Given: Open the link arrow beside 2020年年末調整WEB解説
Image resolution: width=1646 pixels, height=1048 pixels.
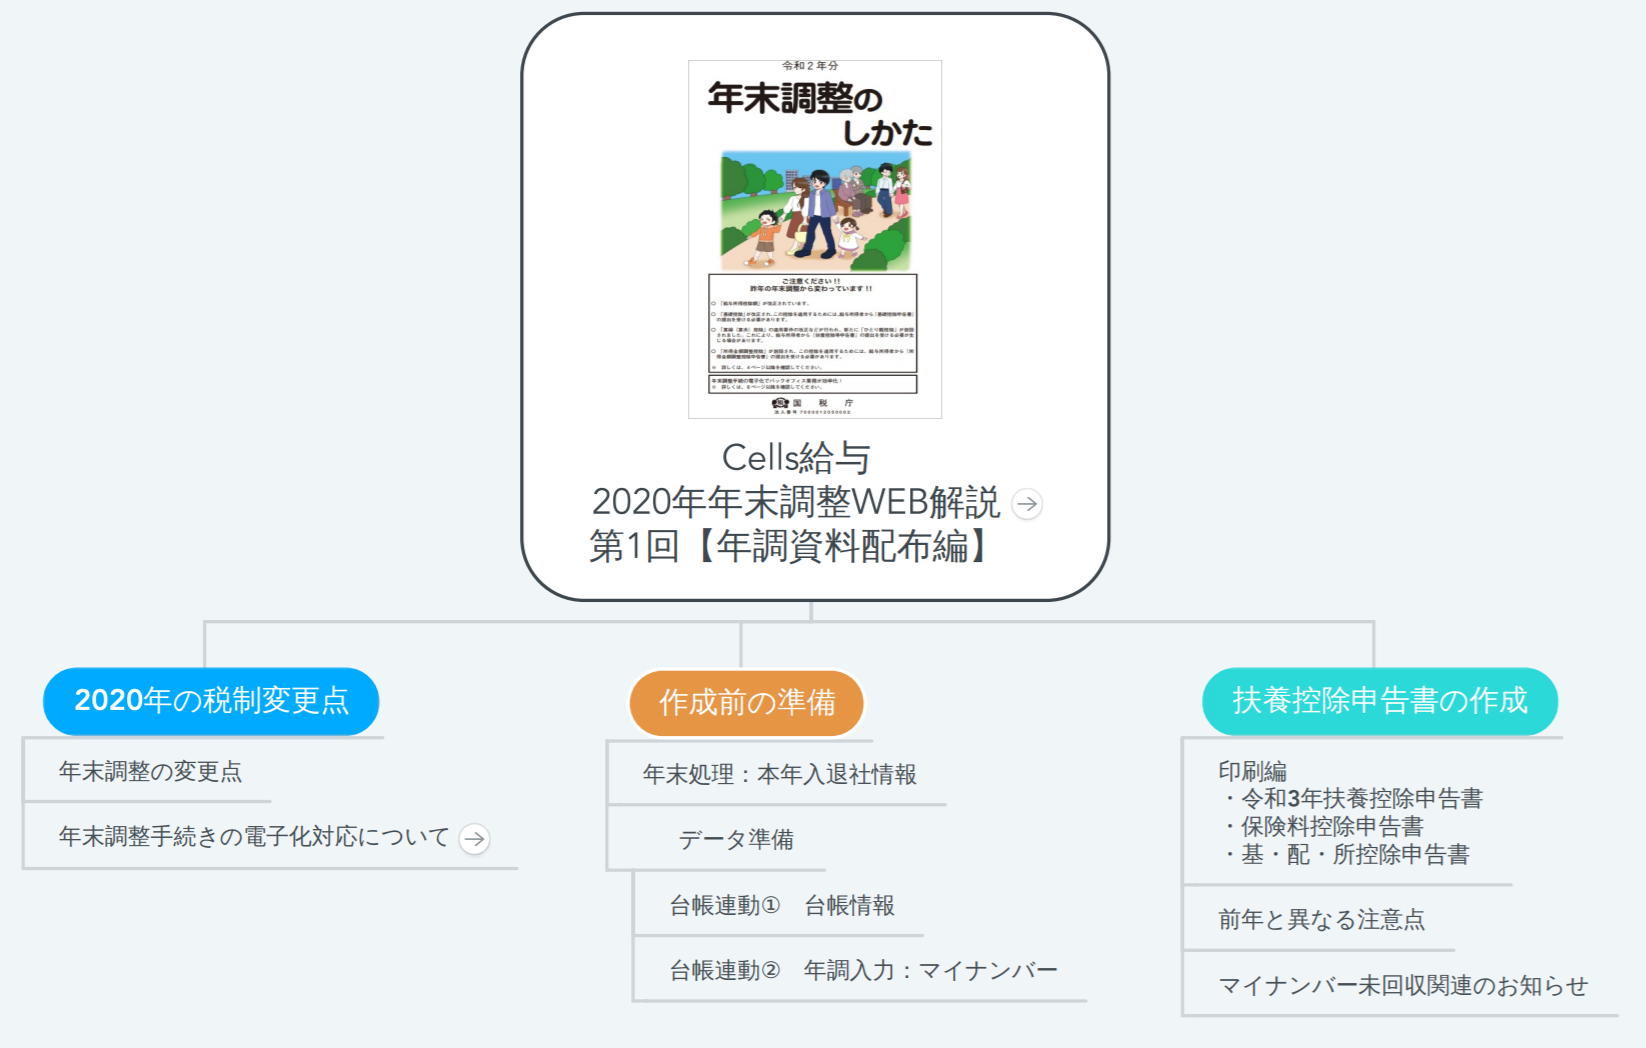Looking at the screenshot, I should (x=1027, y=503).
